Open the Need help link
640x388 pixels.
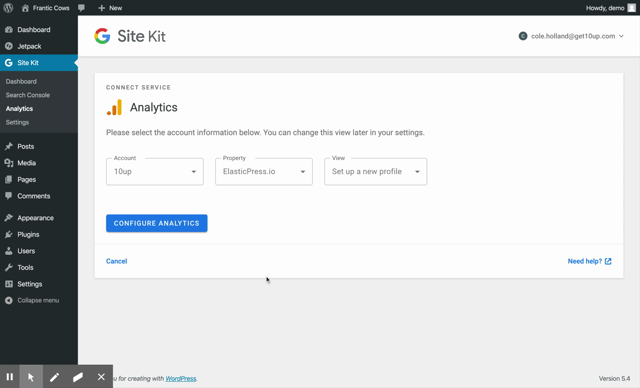[589, 261]
